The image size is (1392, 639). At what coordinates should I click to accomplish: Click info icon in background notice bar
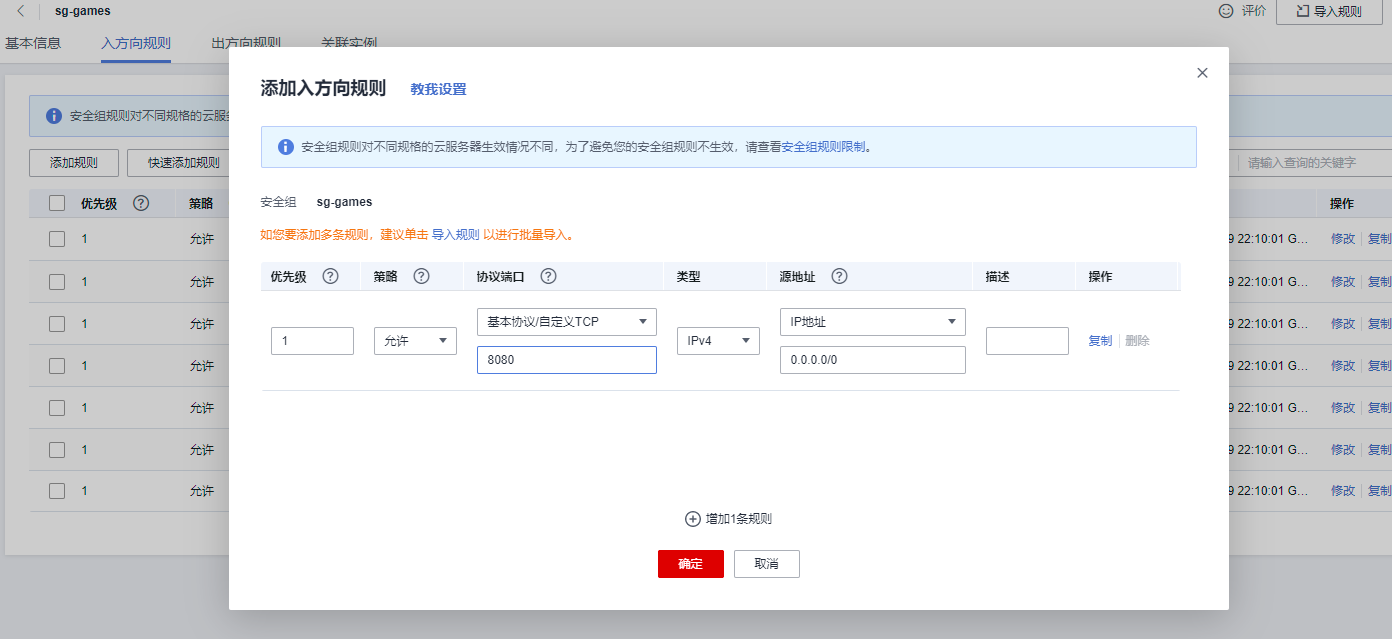point(54,116)
